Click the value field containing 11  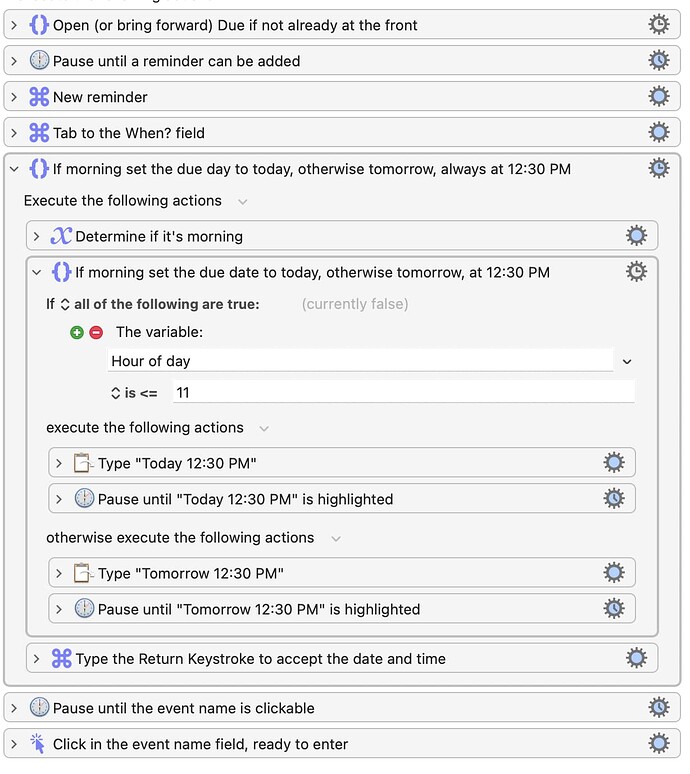click(404, 392)
